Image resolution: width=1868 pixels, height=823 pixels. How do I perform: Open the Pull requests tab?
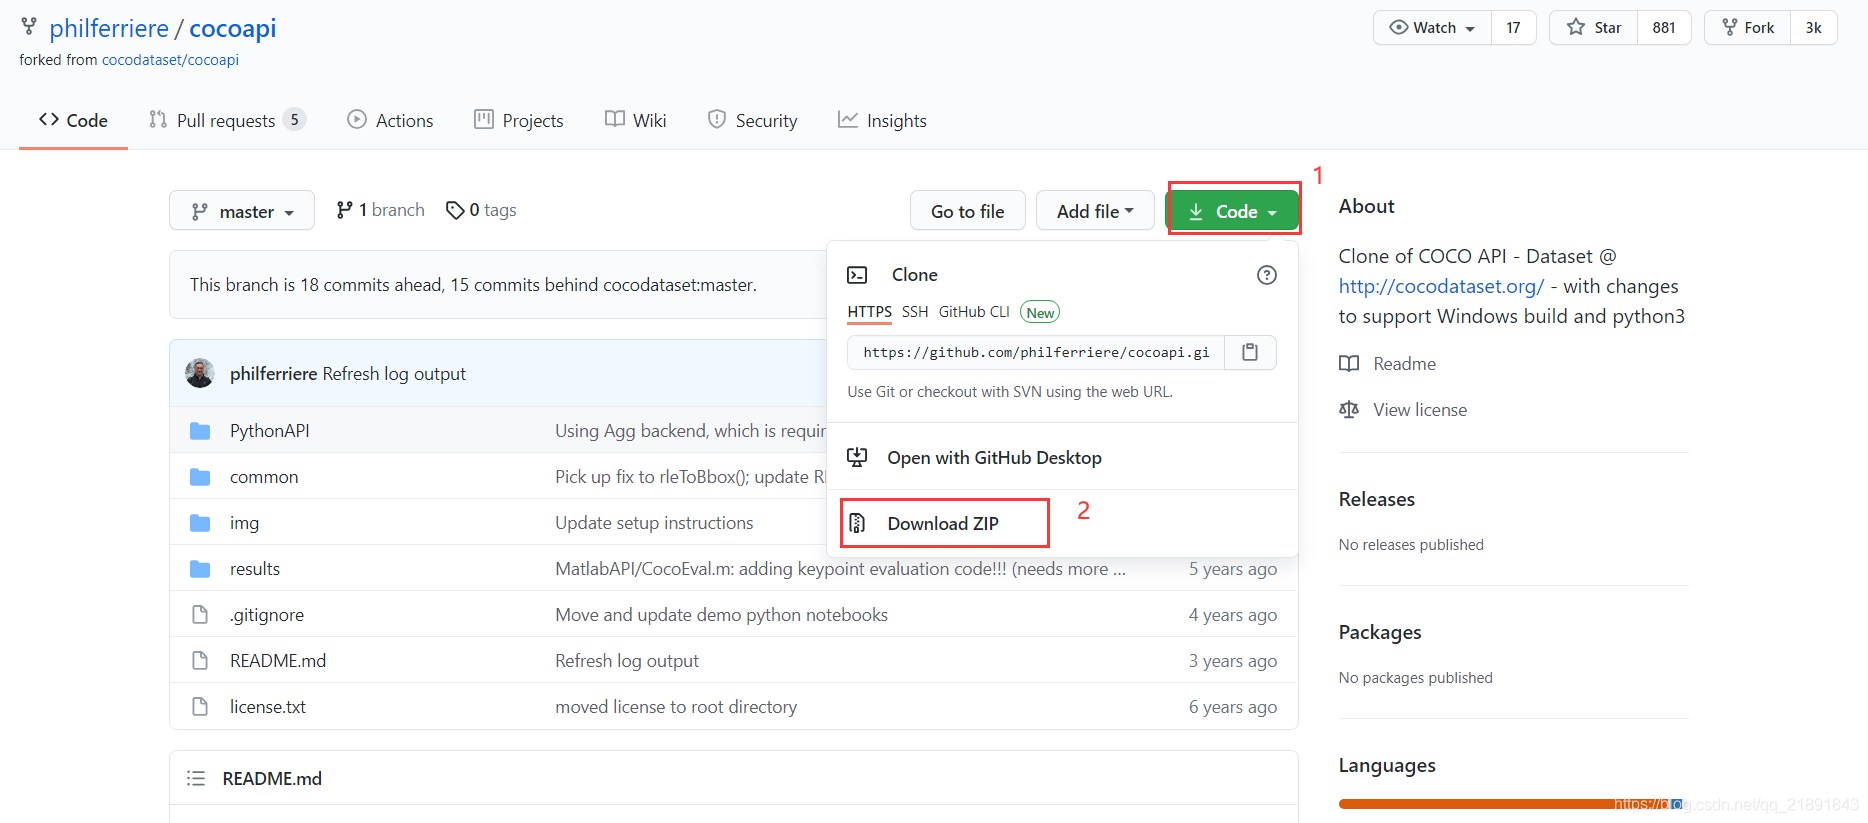point(227,120)
